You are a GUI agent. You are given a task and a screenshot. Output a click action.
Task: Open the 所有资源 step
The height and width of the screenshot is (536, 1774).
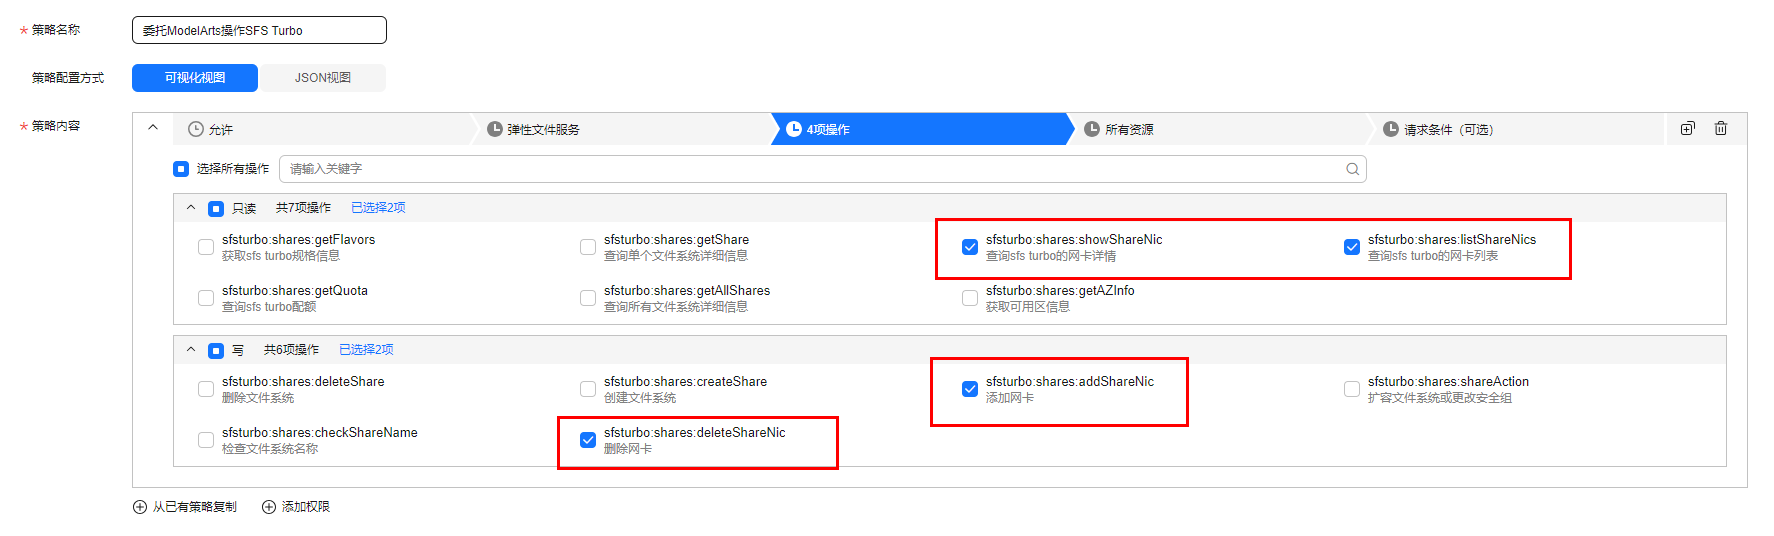point(1220,129)
